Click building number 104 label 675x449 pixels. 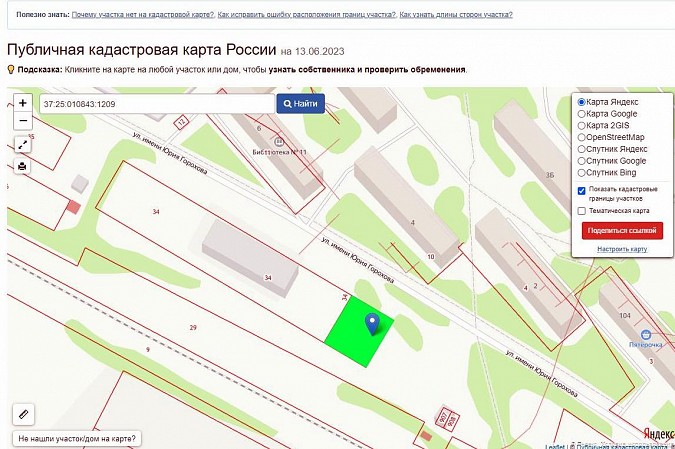coord(625,316)
